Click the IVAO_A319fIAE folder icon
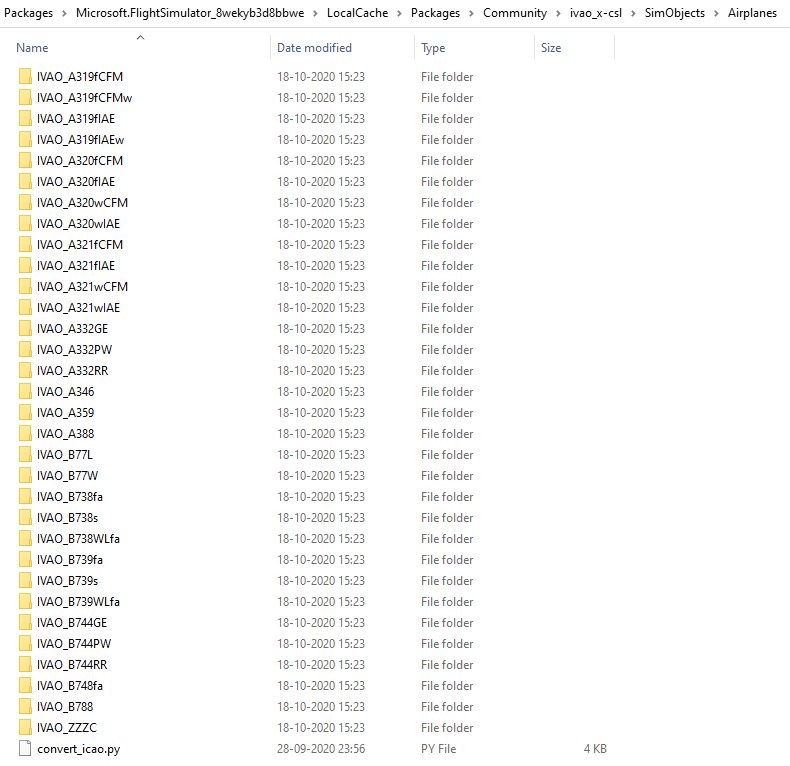Image resolution: width=790 pixels, height=766 pixels. [25, 118]
